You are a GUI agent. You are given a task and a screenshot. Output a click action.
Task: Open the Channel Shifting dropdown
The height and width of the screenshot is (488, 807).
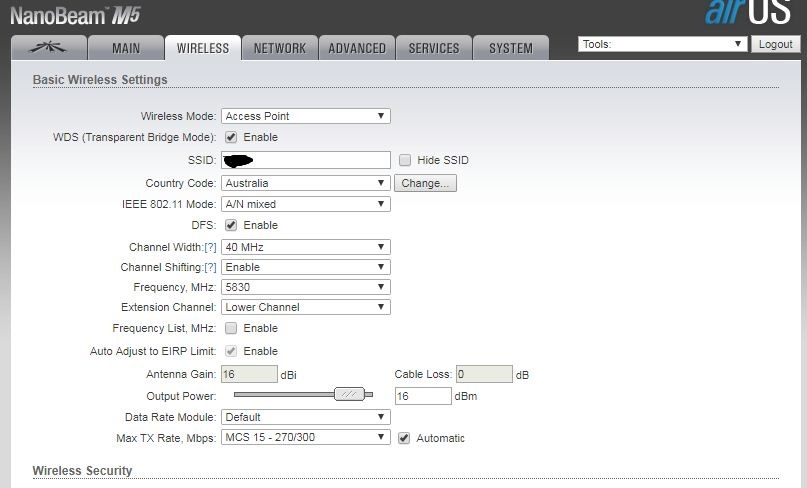(306, 267)
